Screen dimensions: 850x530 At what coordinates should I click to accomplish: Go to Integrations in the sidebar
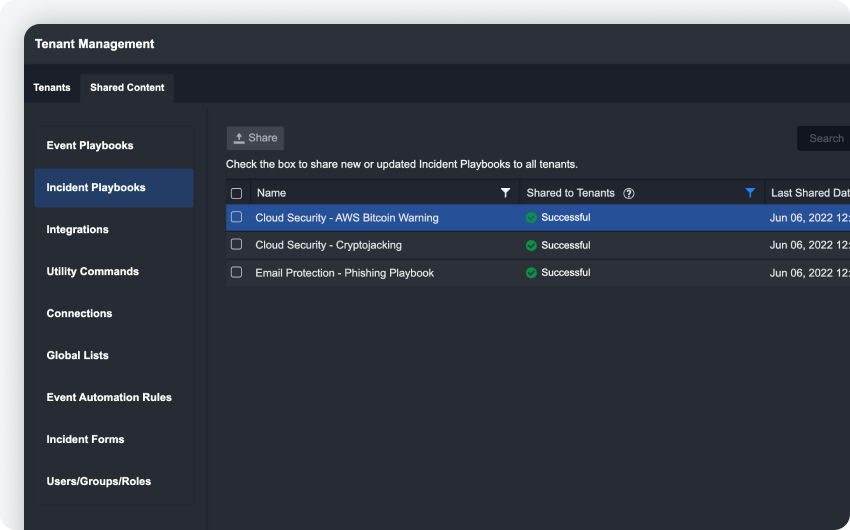(78, 230)
